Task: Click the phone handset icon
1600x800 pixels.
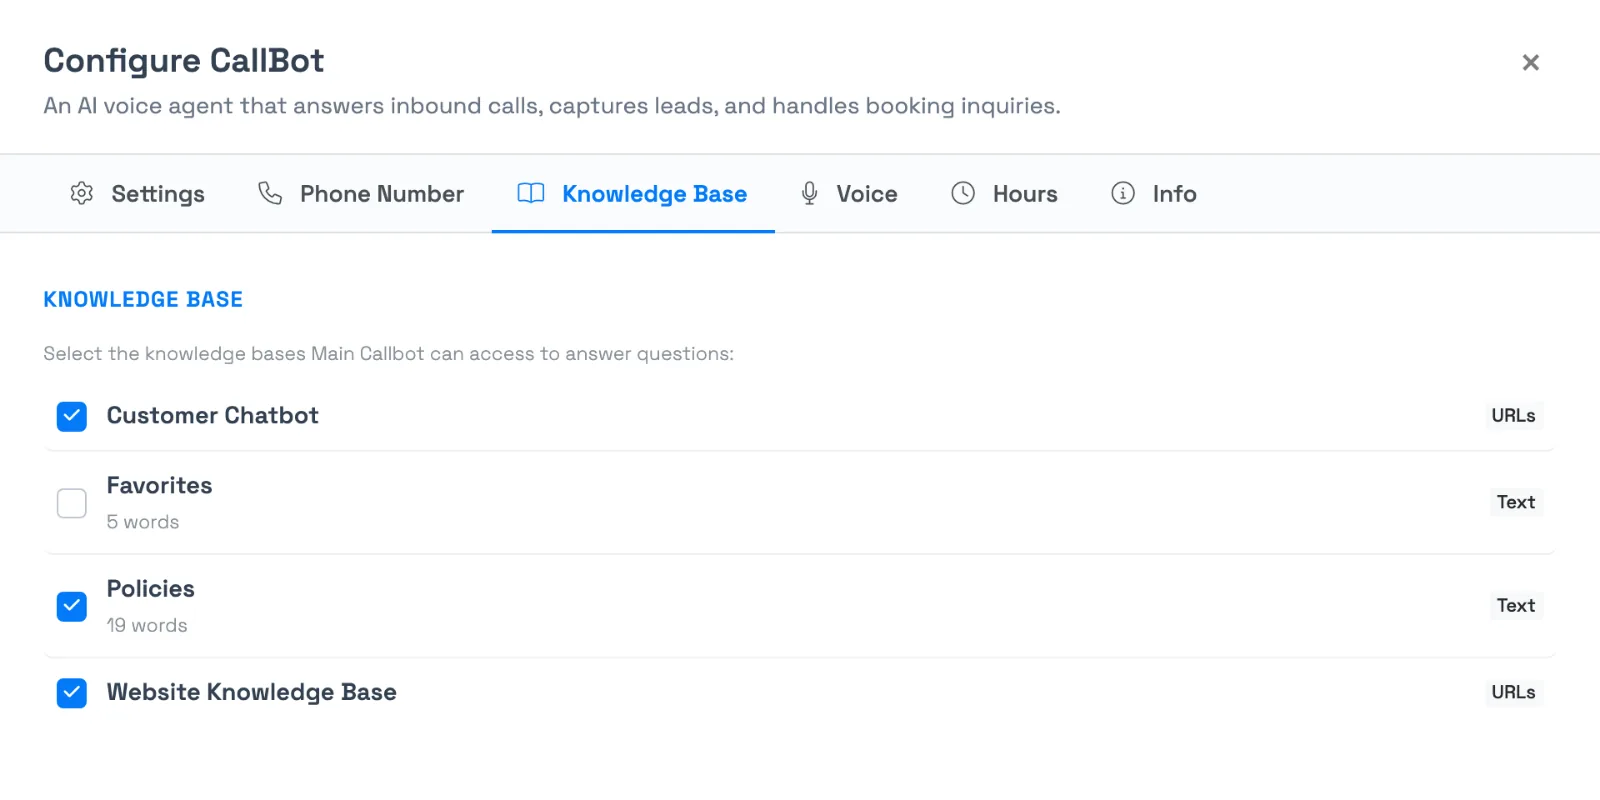Action: pyautogui.click(x=270, y=193)
